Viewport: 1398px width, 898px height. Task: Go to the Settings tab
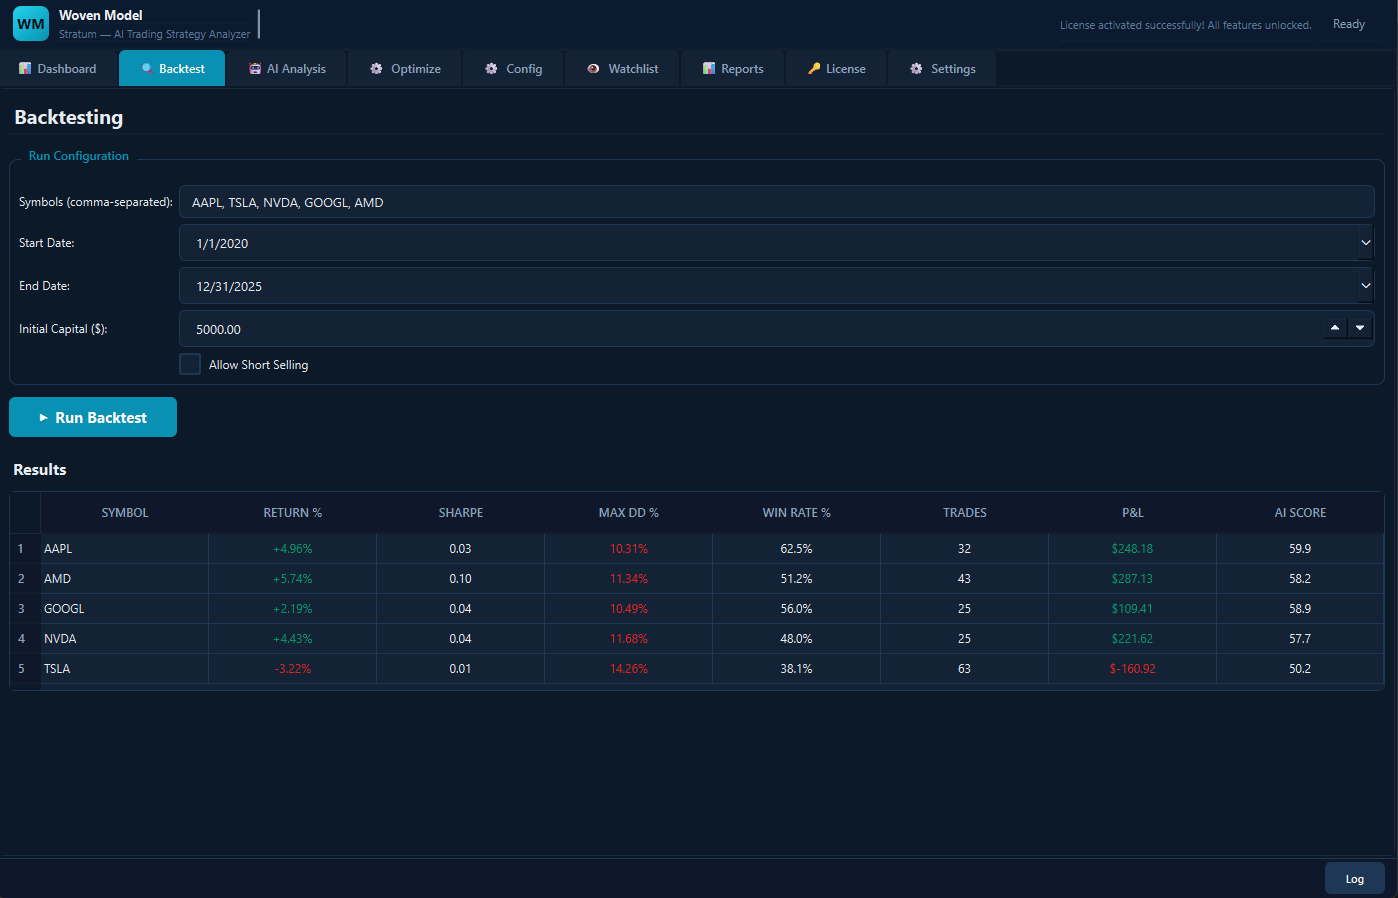(x=942, y=69)
